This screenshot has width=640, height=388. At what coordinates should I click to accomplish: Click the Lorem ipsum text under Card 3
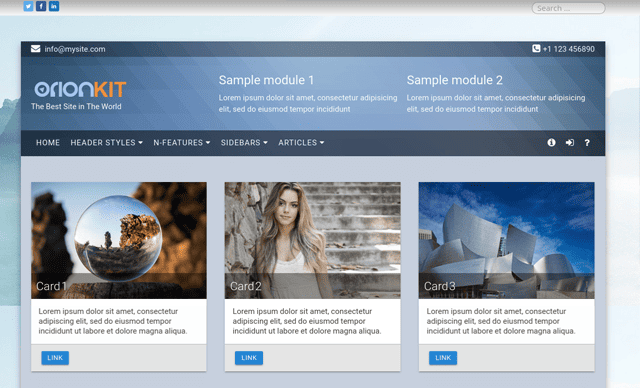501,321
